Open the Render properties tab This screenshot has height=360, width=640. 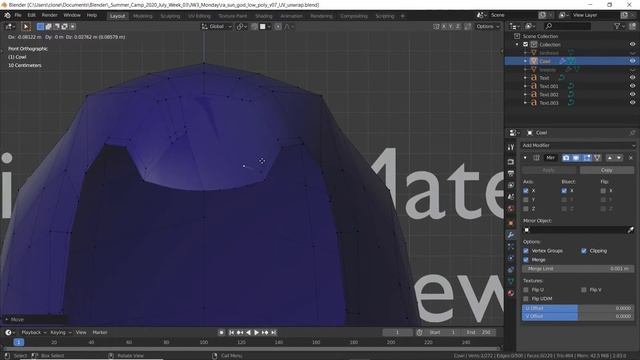point(511,162)
